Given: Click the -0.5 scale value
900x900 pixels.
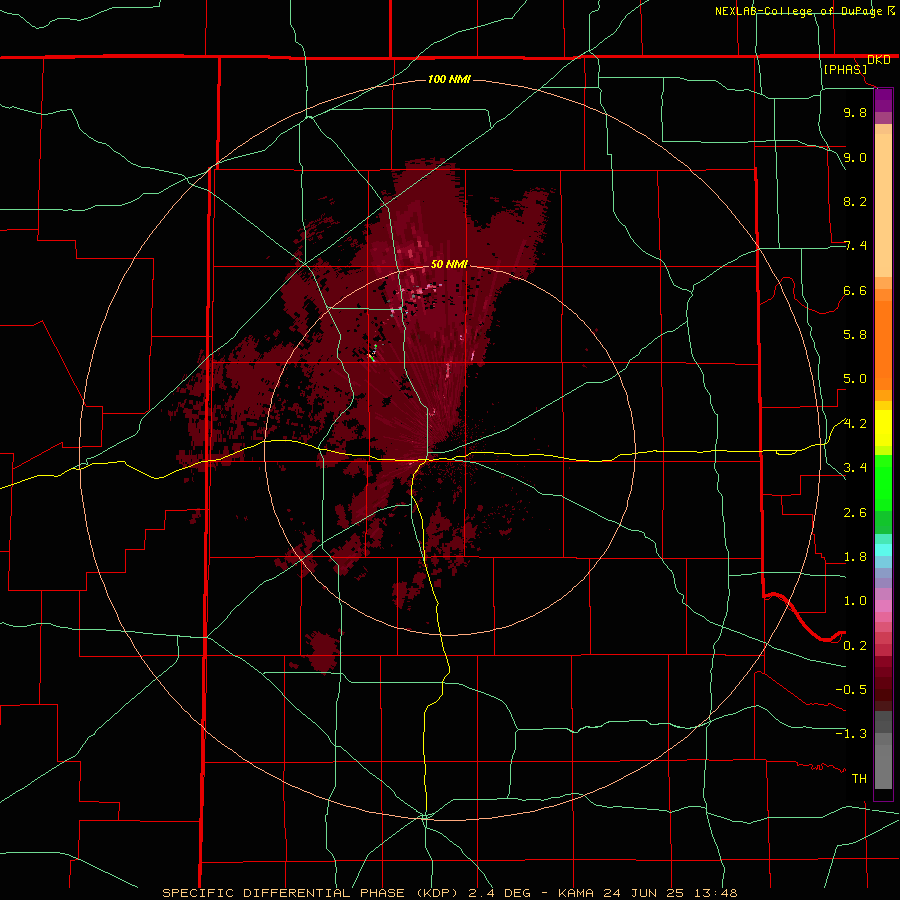Looking at the screenshot, I should 851,689.
